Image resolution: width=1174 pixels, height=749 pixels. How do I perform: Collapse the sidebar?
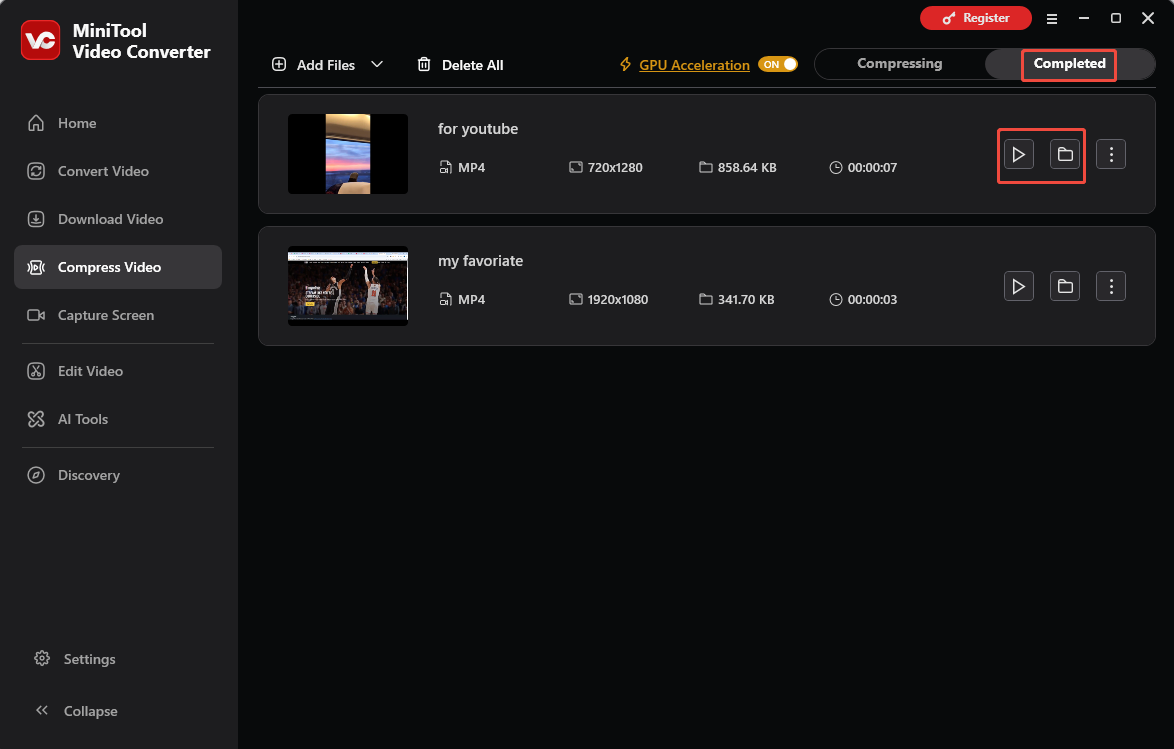76,711
